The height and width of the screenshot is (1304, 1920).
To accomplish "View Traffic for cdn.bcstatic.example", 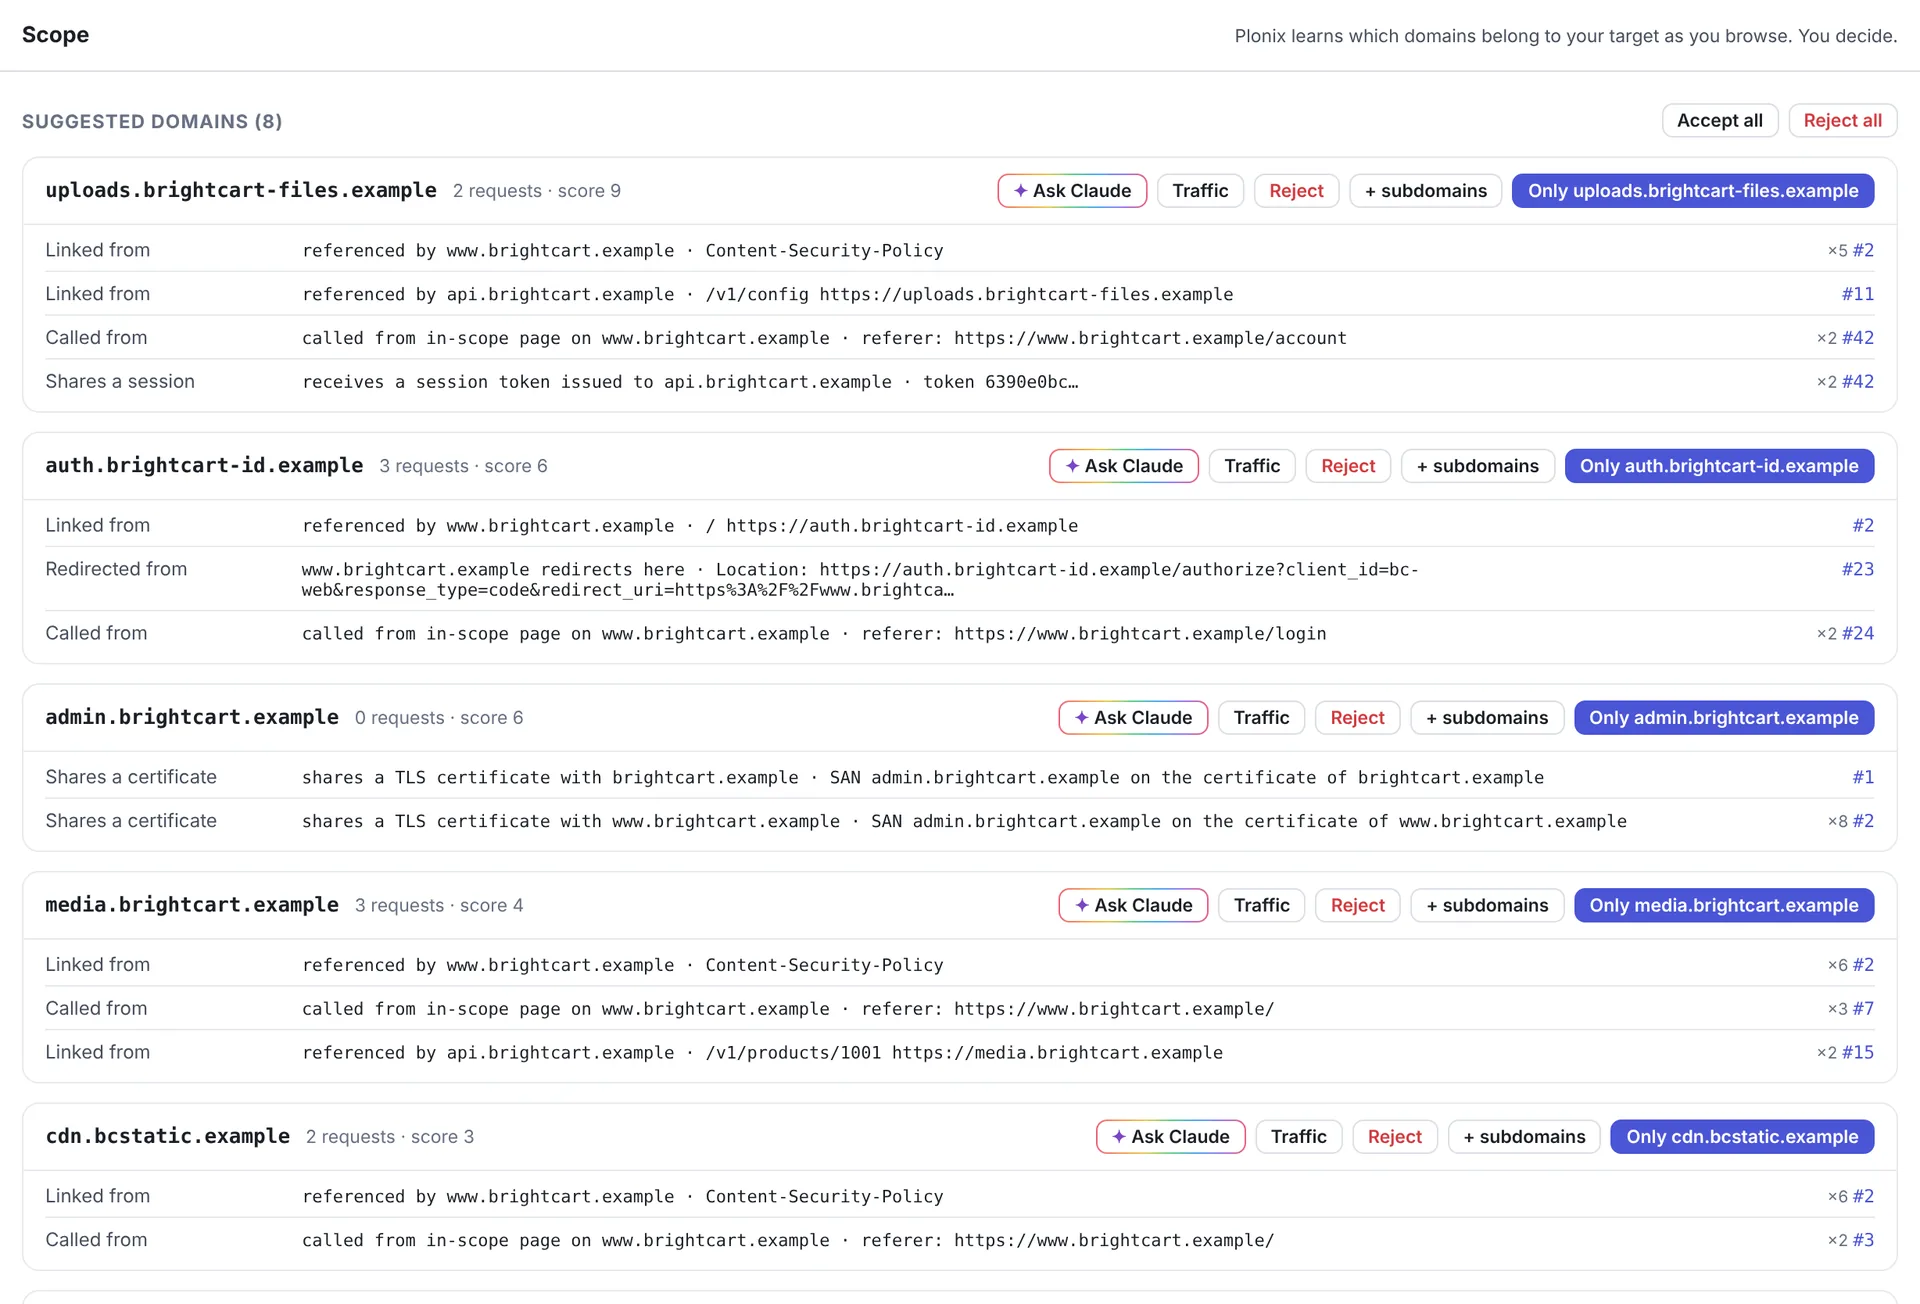I will pyautogui.click(x=1298, y=1136).
